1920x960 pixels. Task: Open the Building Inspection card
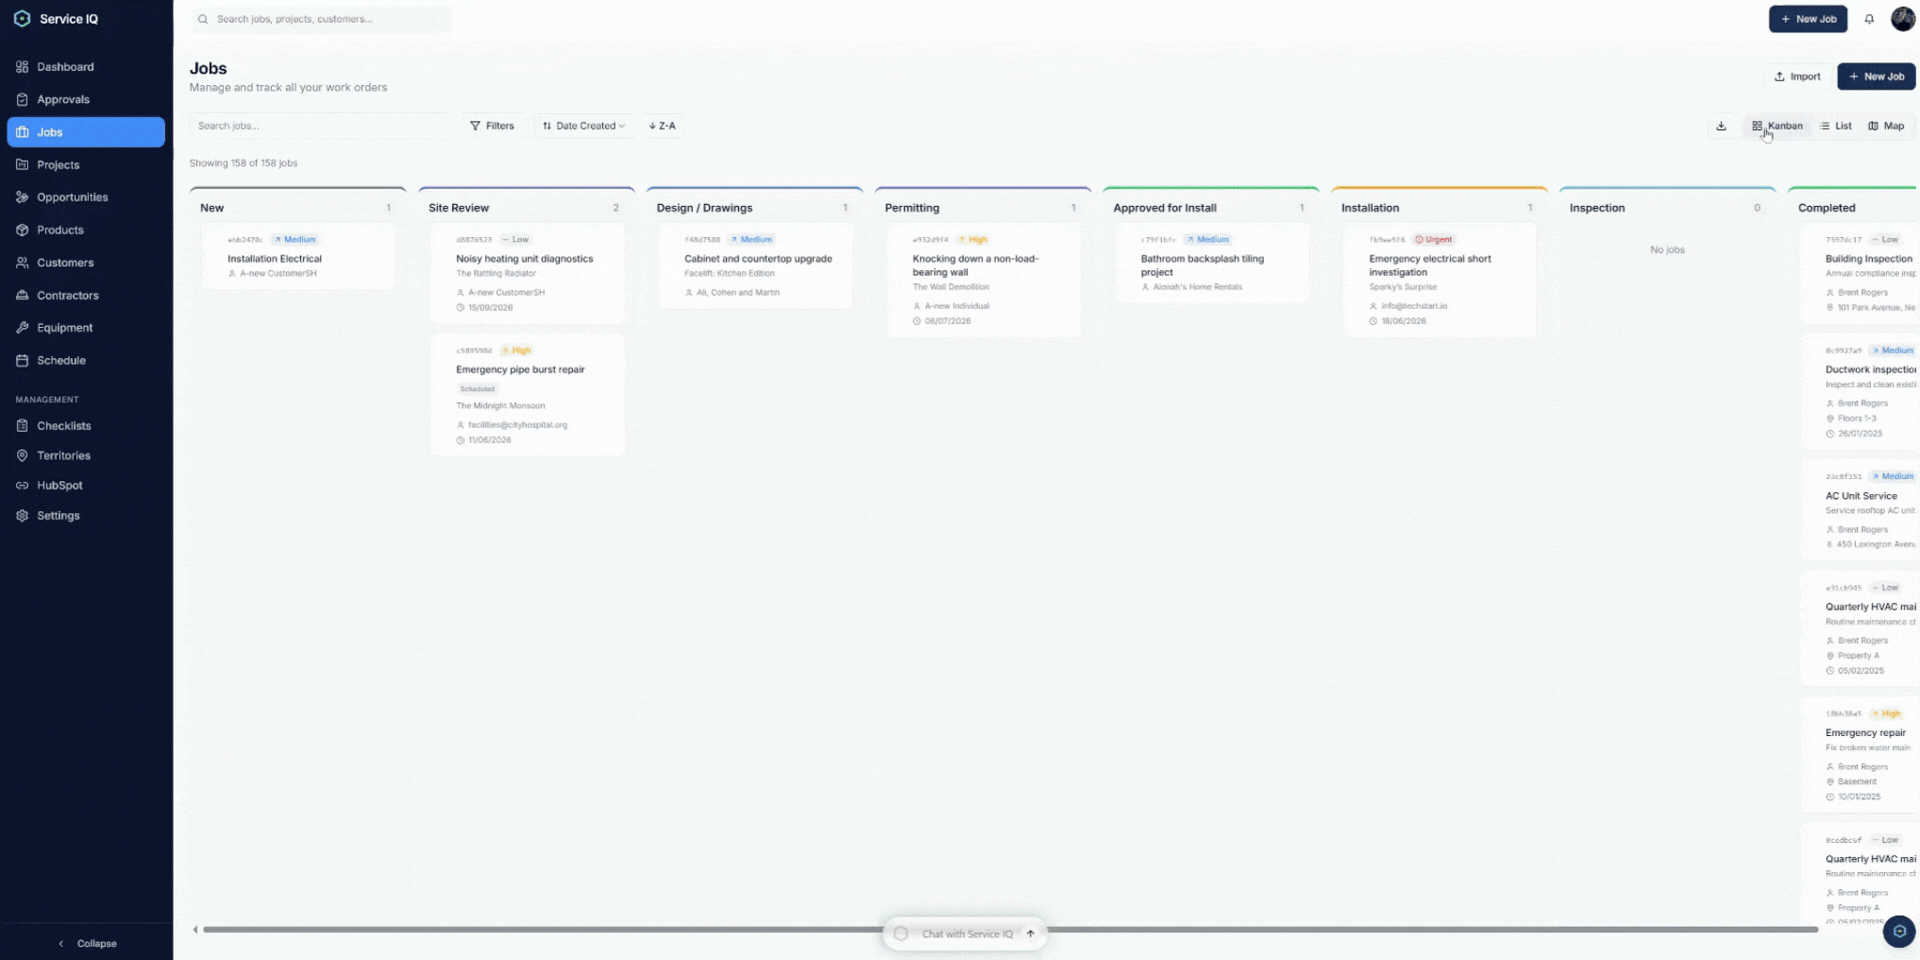(1860, 272)
